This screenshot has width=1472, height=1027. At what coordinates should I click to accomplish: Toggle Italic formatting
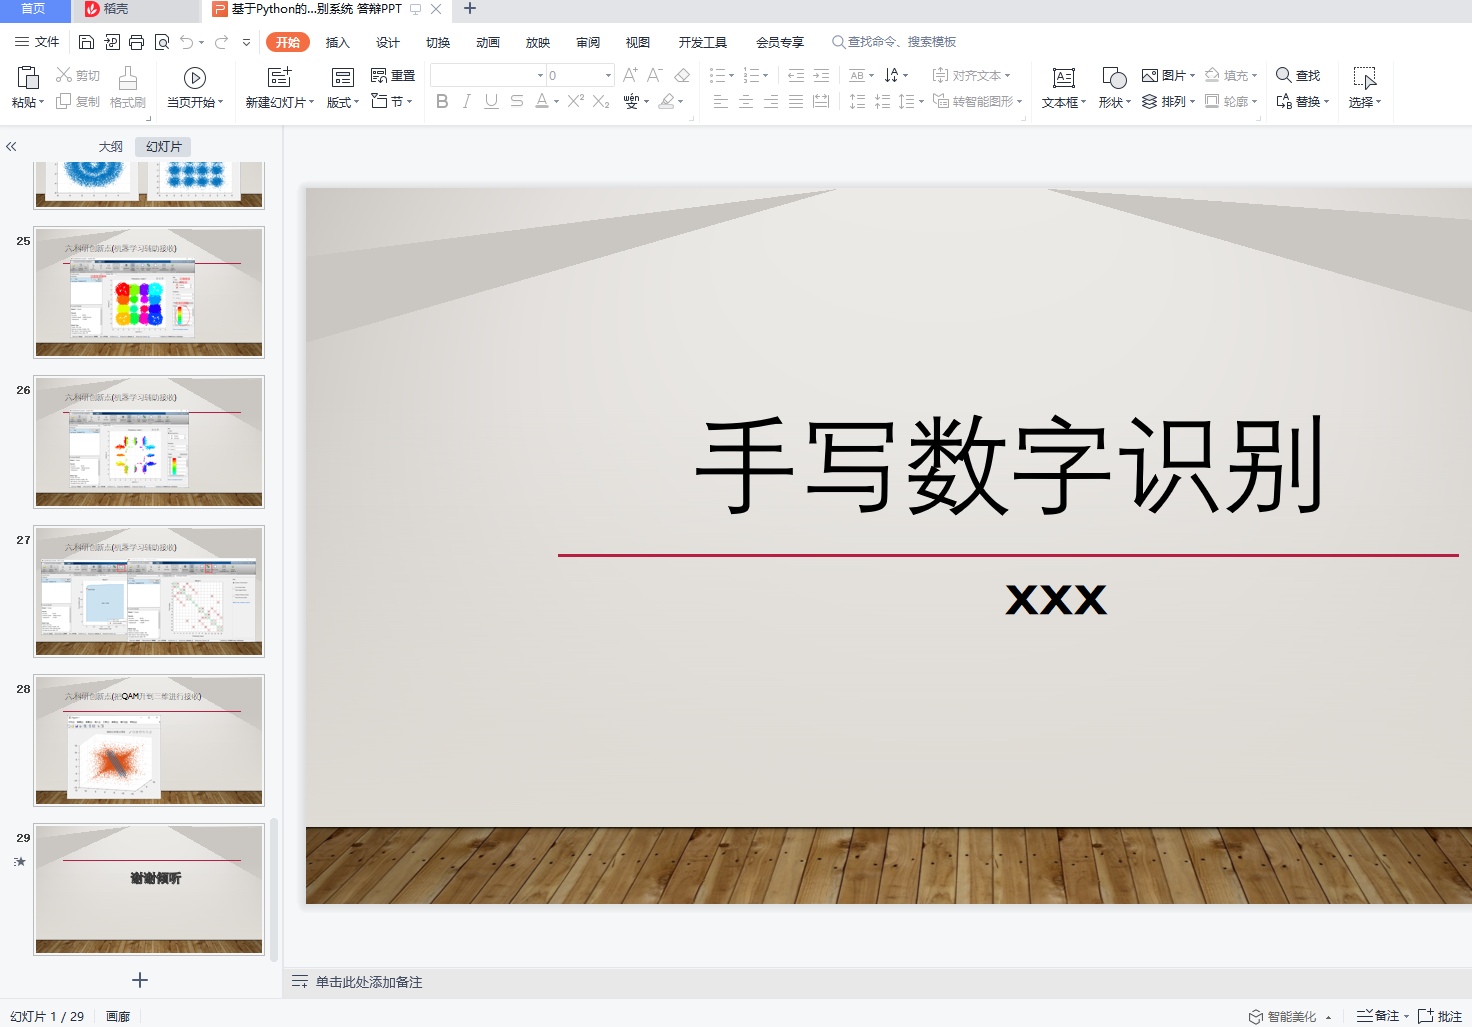(466, 101)
